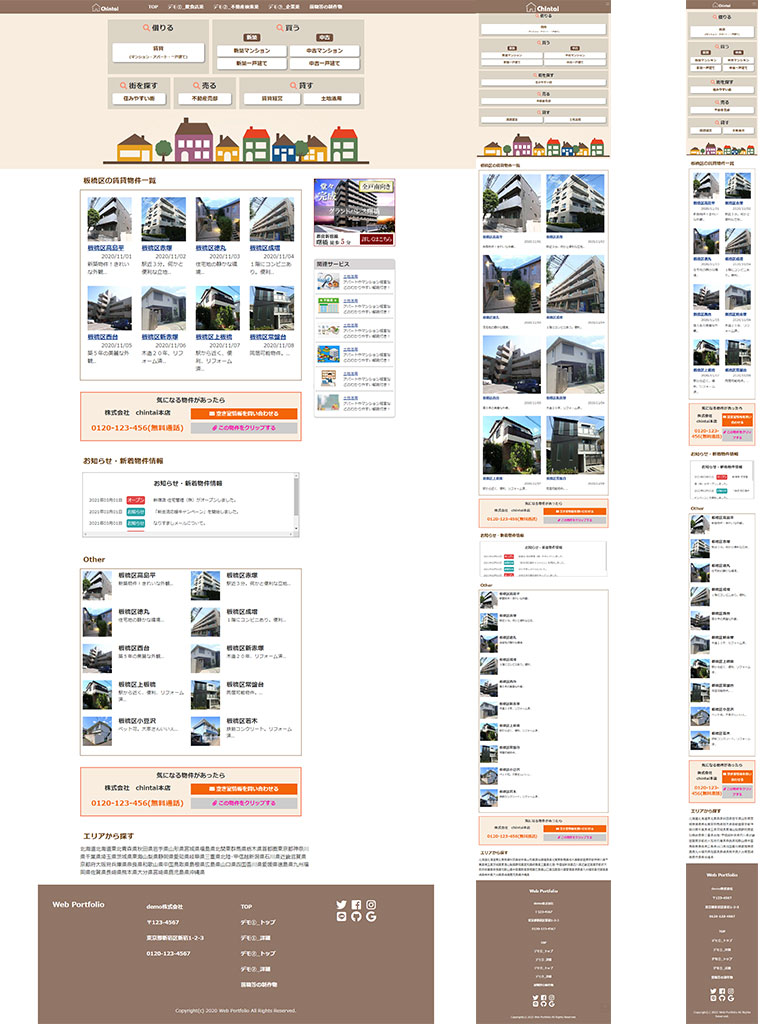
Task: Select TOP in the desktop header navigation
Action: point(153,6)
